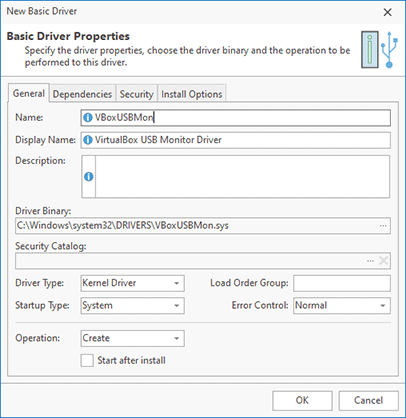
Task: Open the Error Control dropdown
Action: pos(342,306)
